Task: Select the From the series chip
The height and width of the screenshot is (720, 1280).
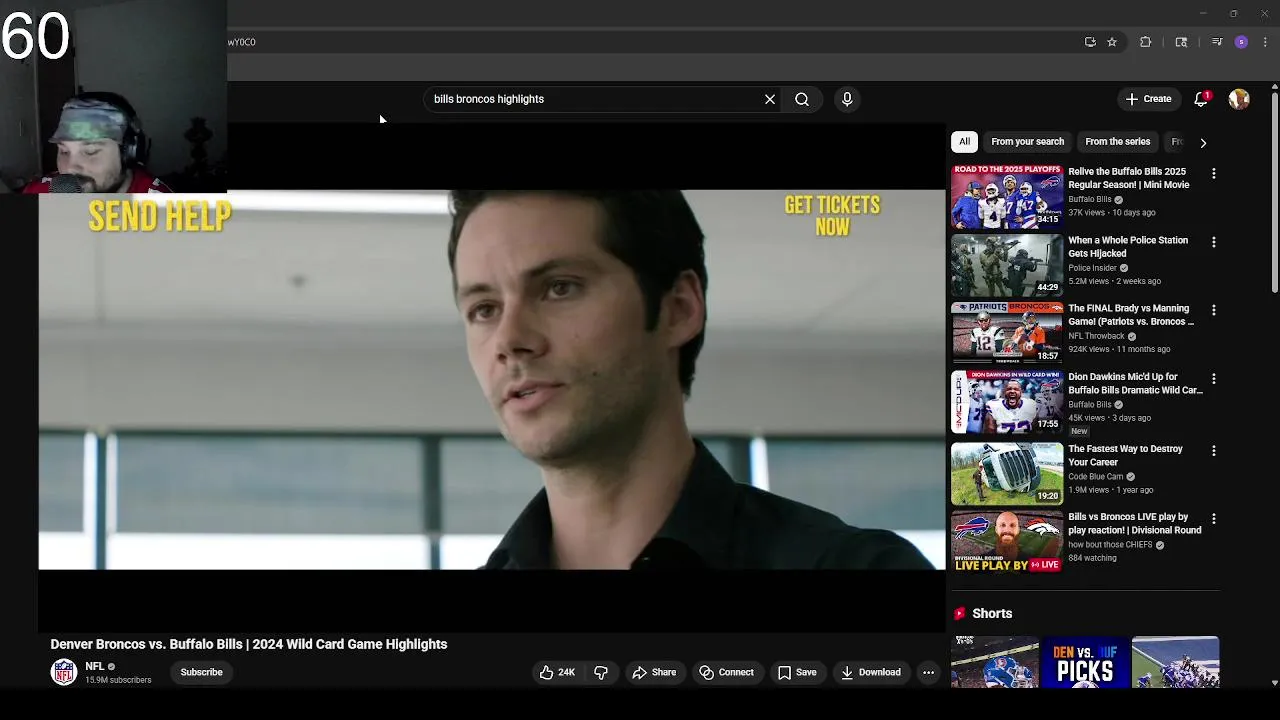Action: [x=1117, y=142]
